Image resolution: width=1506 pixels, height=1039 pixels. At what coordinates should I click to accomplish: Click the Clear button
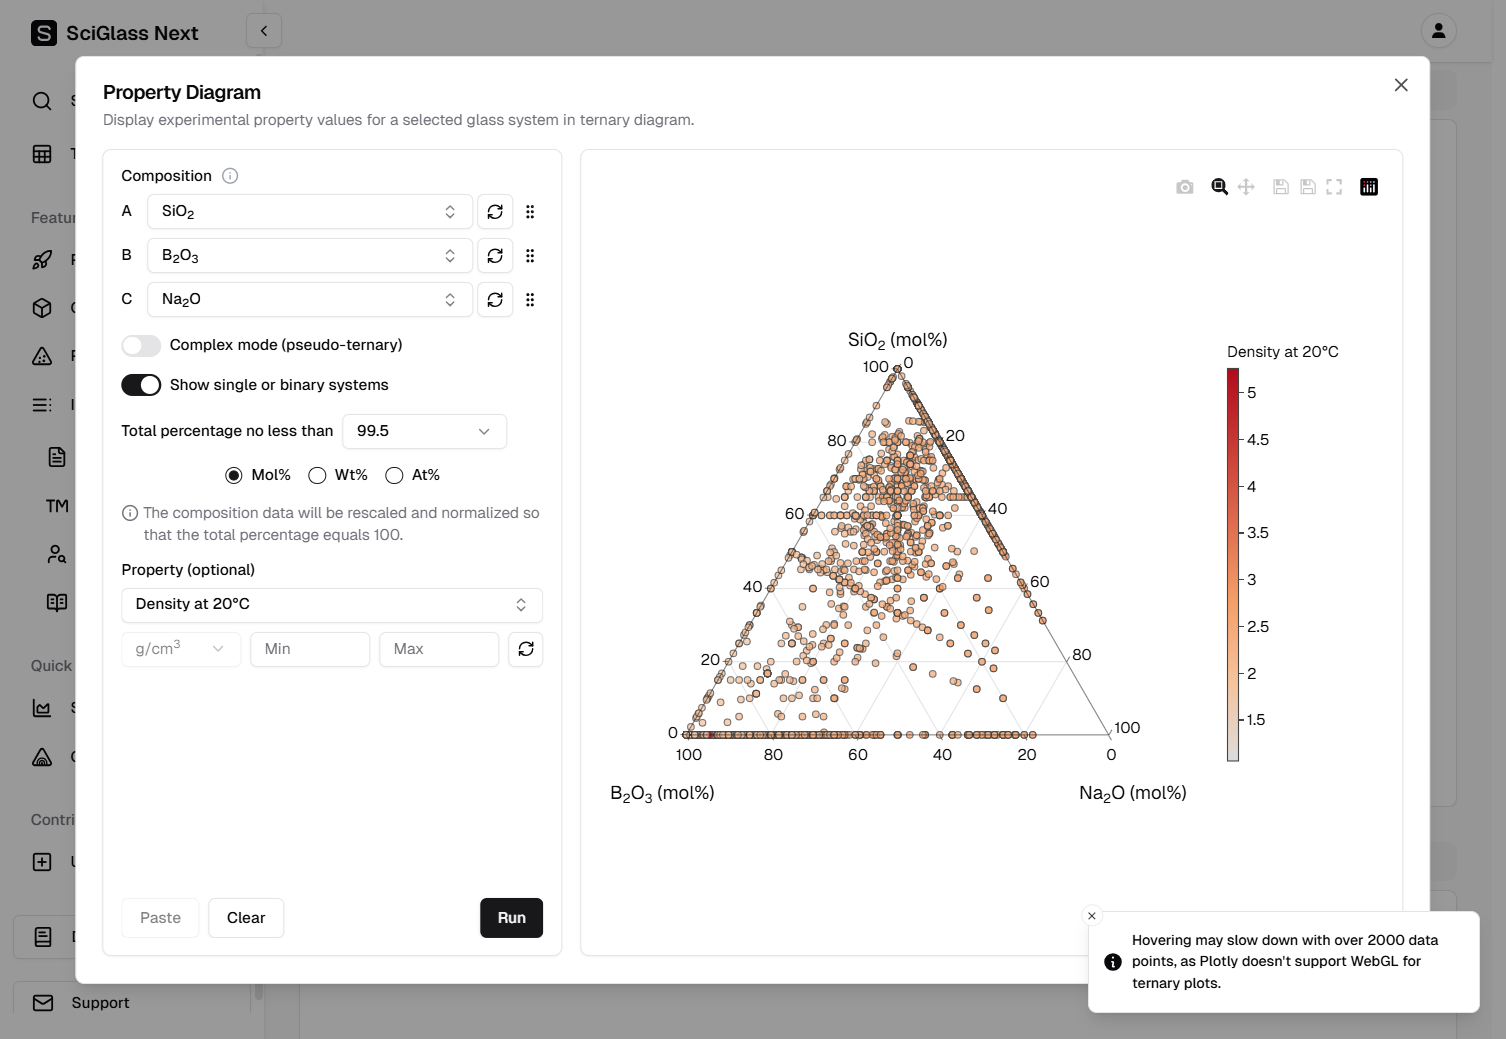(246, 918)
